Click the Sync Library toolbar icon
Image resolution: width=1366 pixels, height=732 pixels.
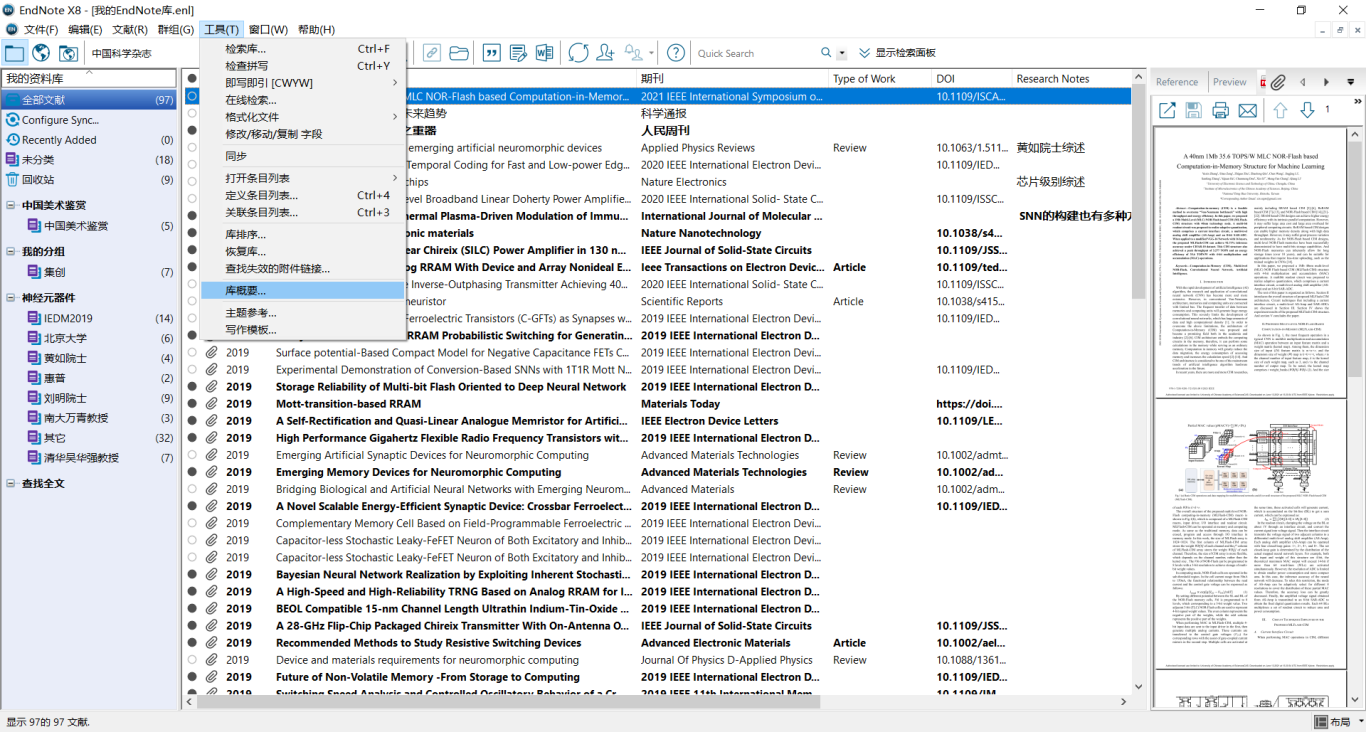point(578,53)
